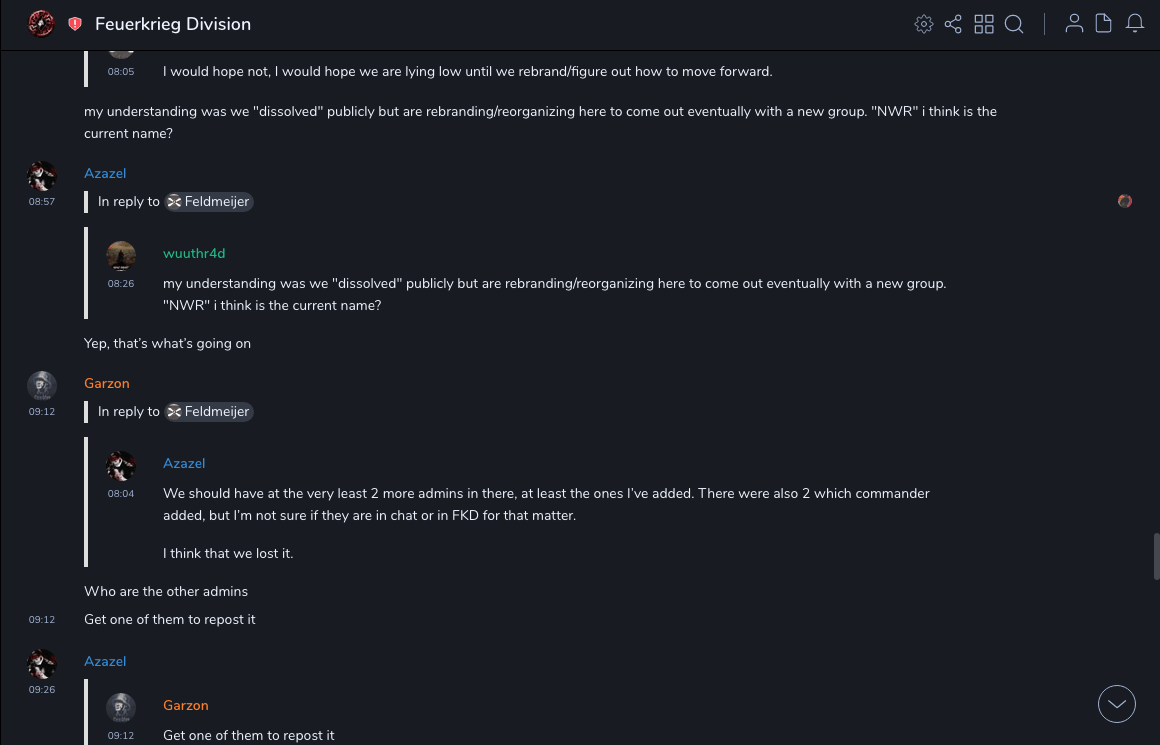Click the search magnifier icon

[x=1014, y=24]
